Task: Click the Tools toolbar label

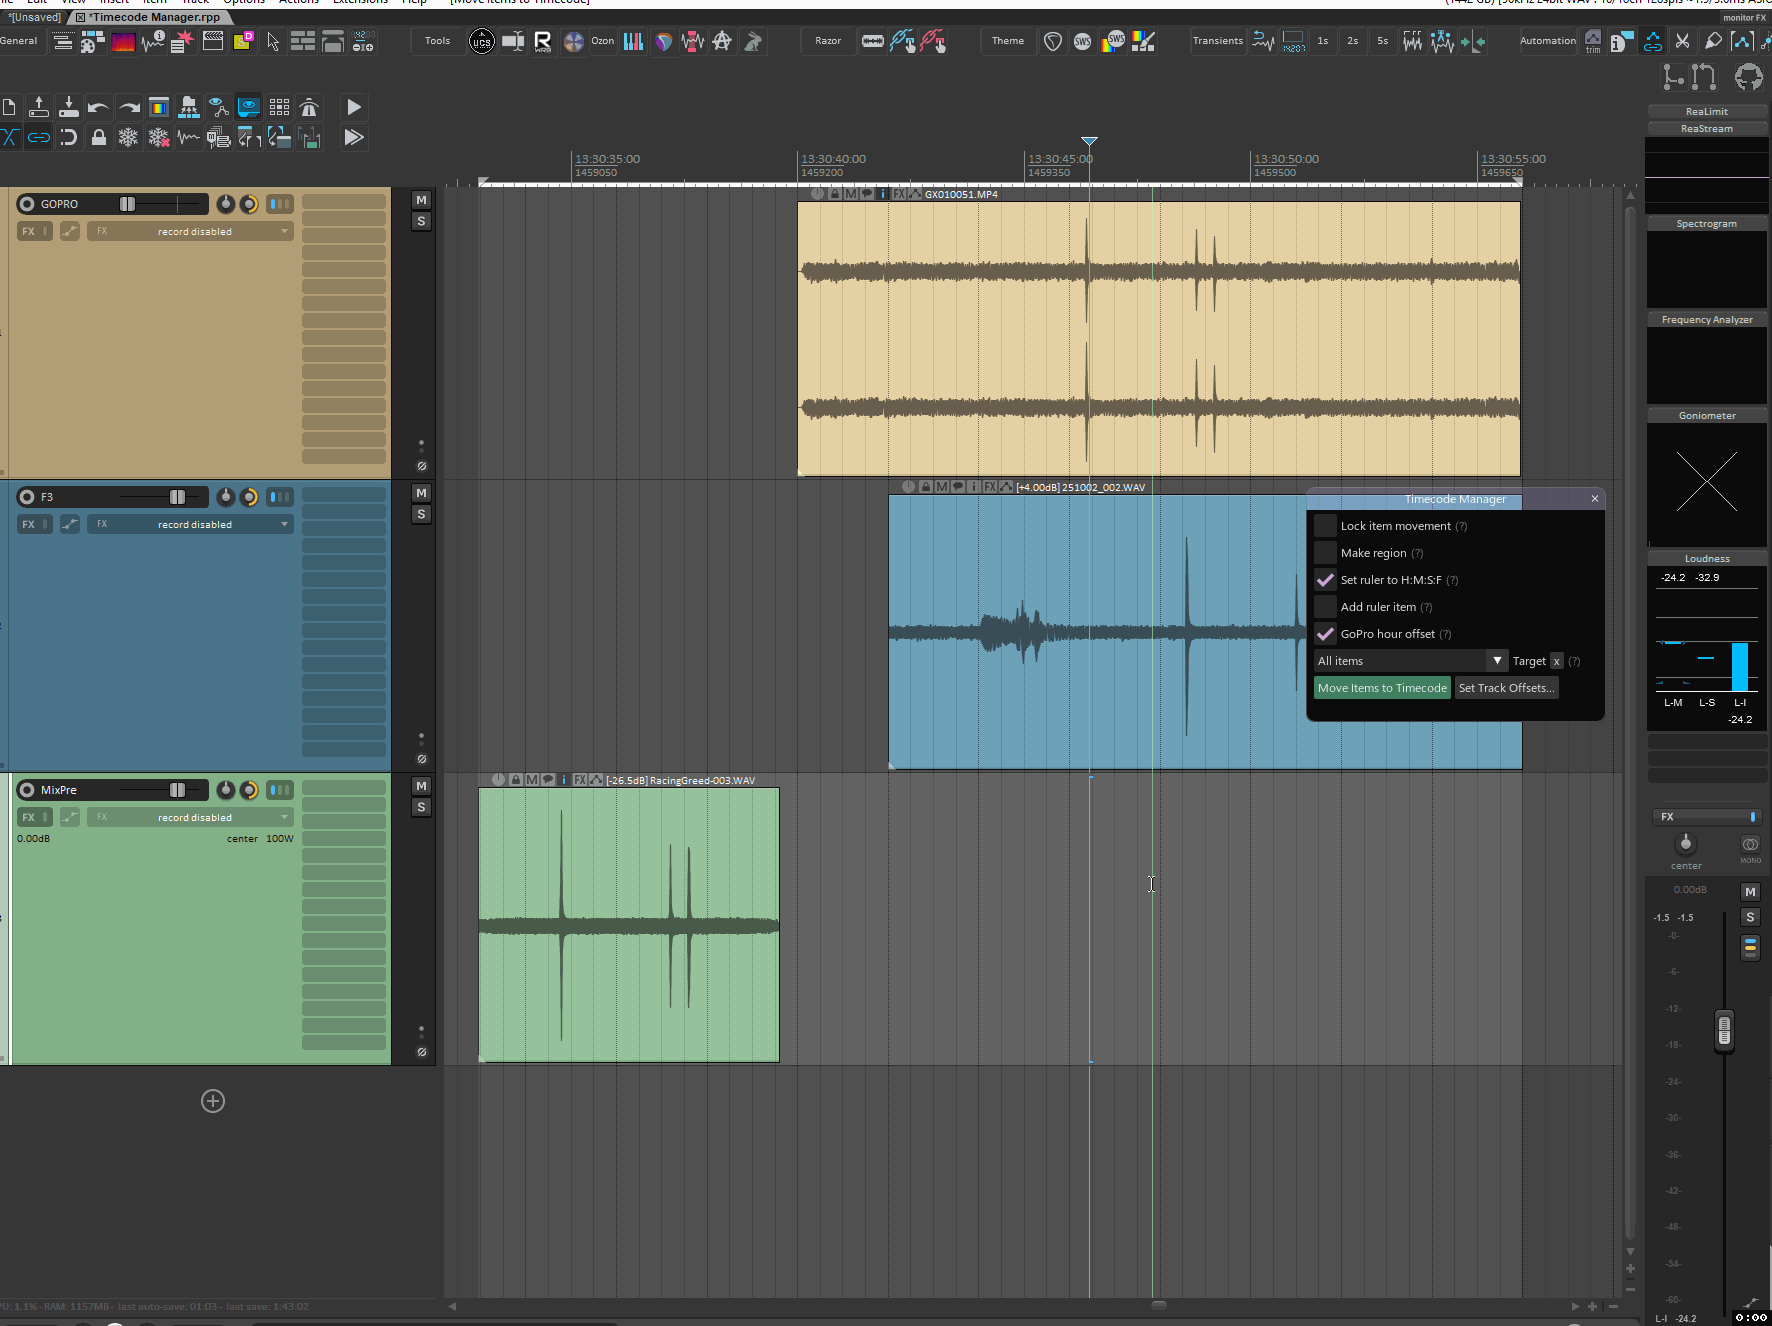Action: pyautogui.click(x=437, y=41)
